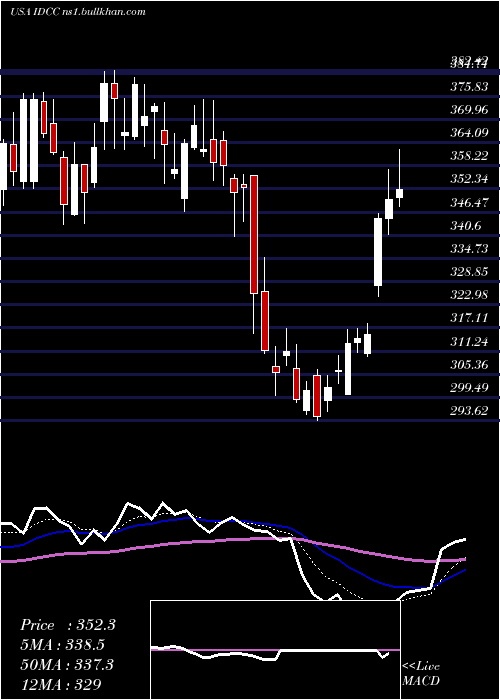Click the 334.73 price axis label
Viewport: 500px width, 700px height.
pyautogui.click(x=469, y=249)
